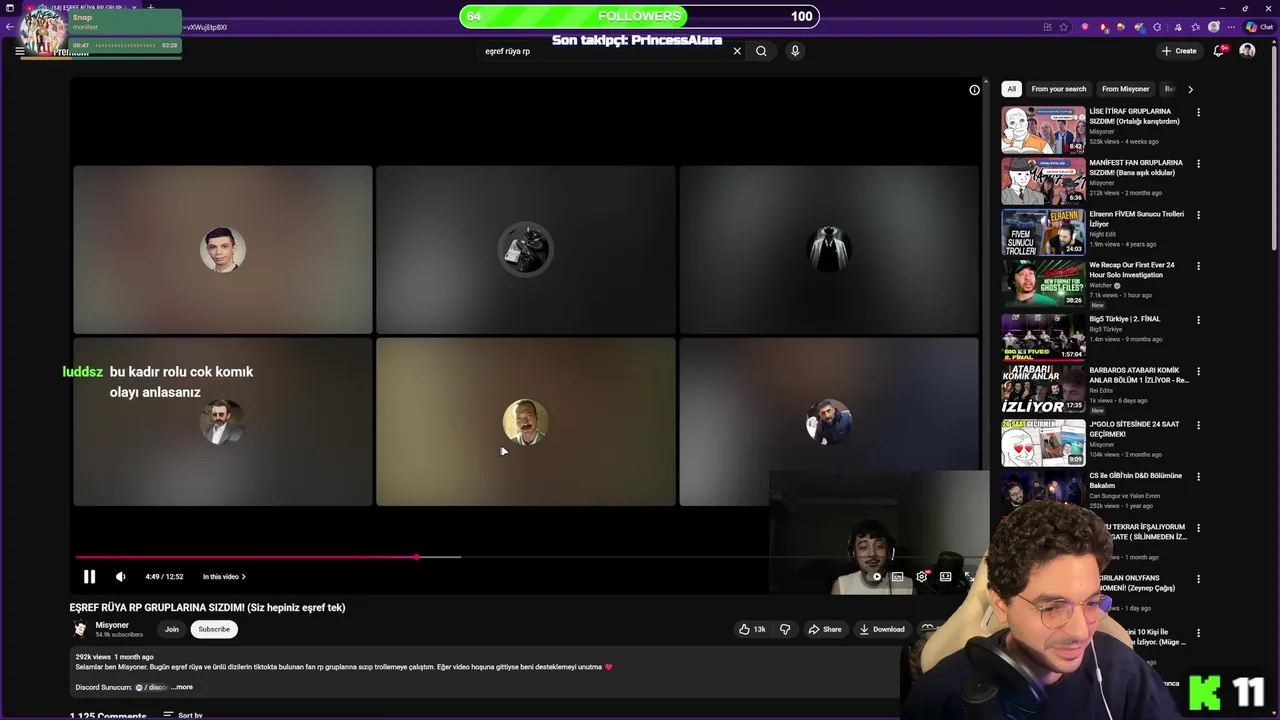Viewport: 1280px width, 720px height.
Task: Click the '292k views 1 month ago' text
Action: 114,657
